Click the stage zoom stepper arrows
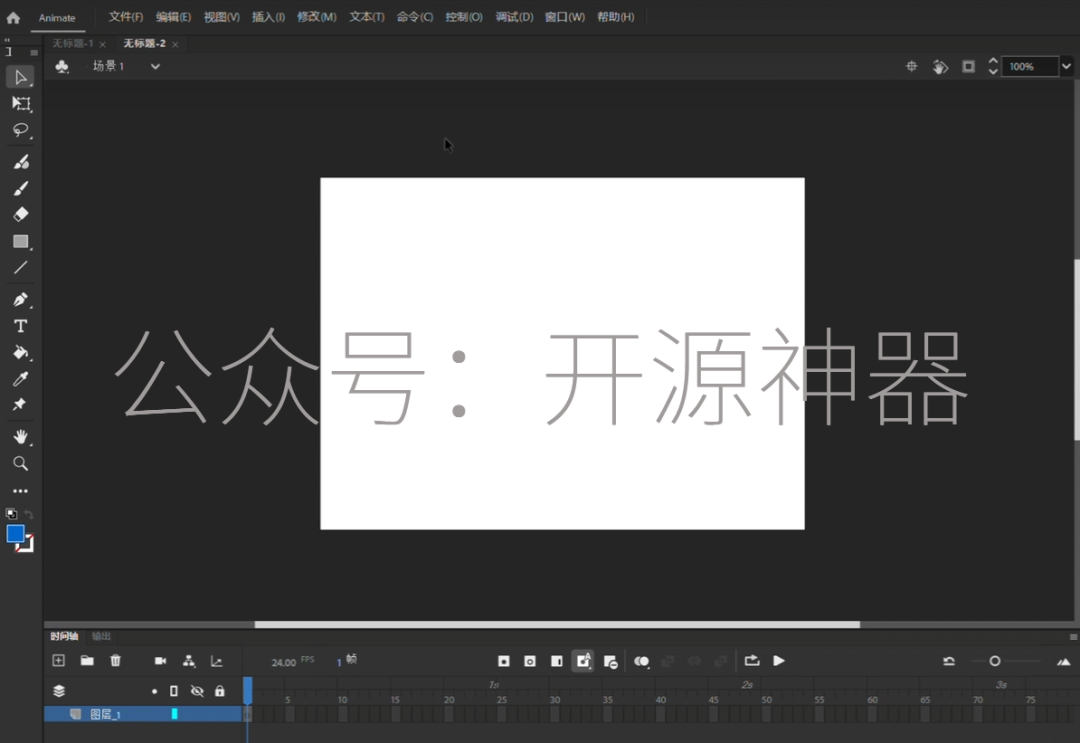 (993, 66)
